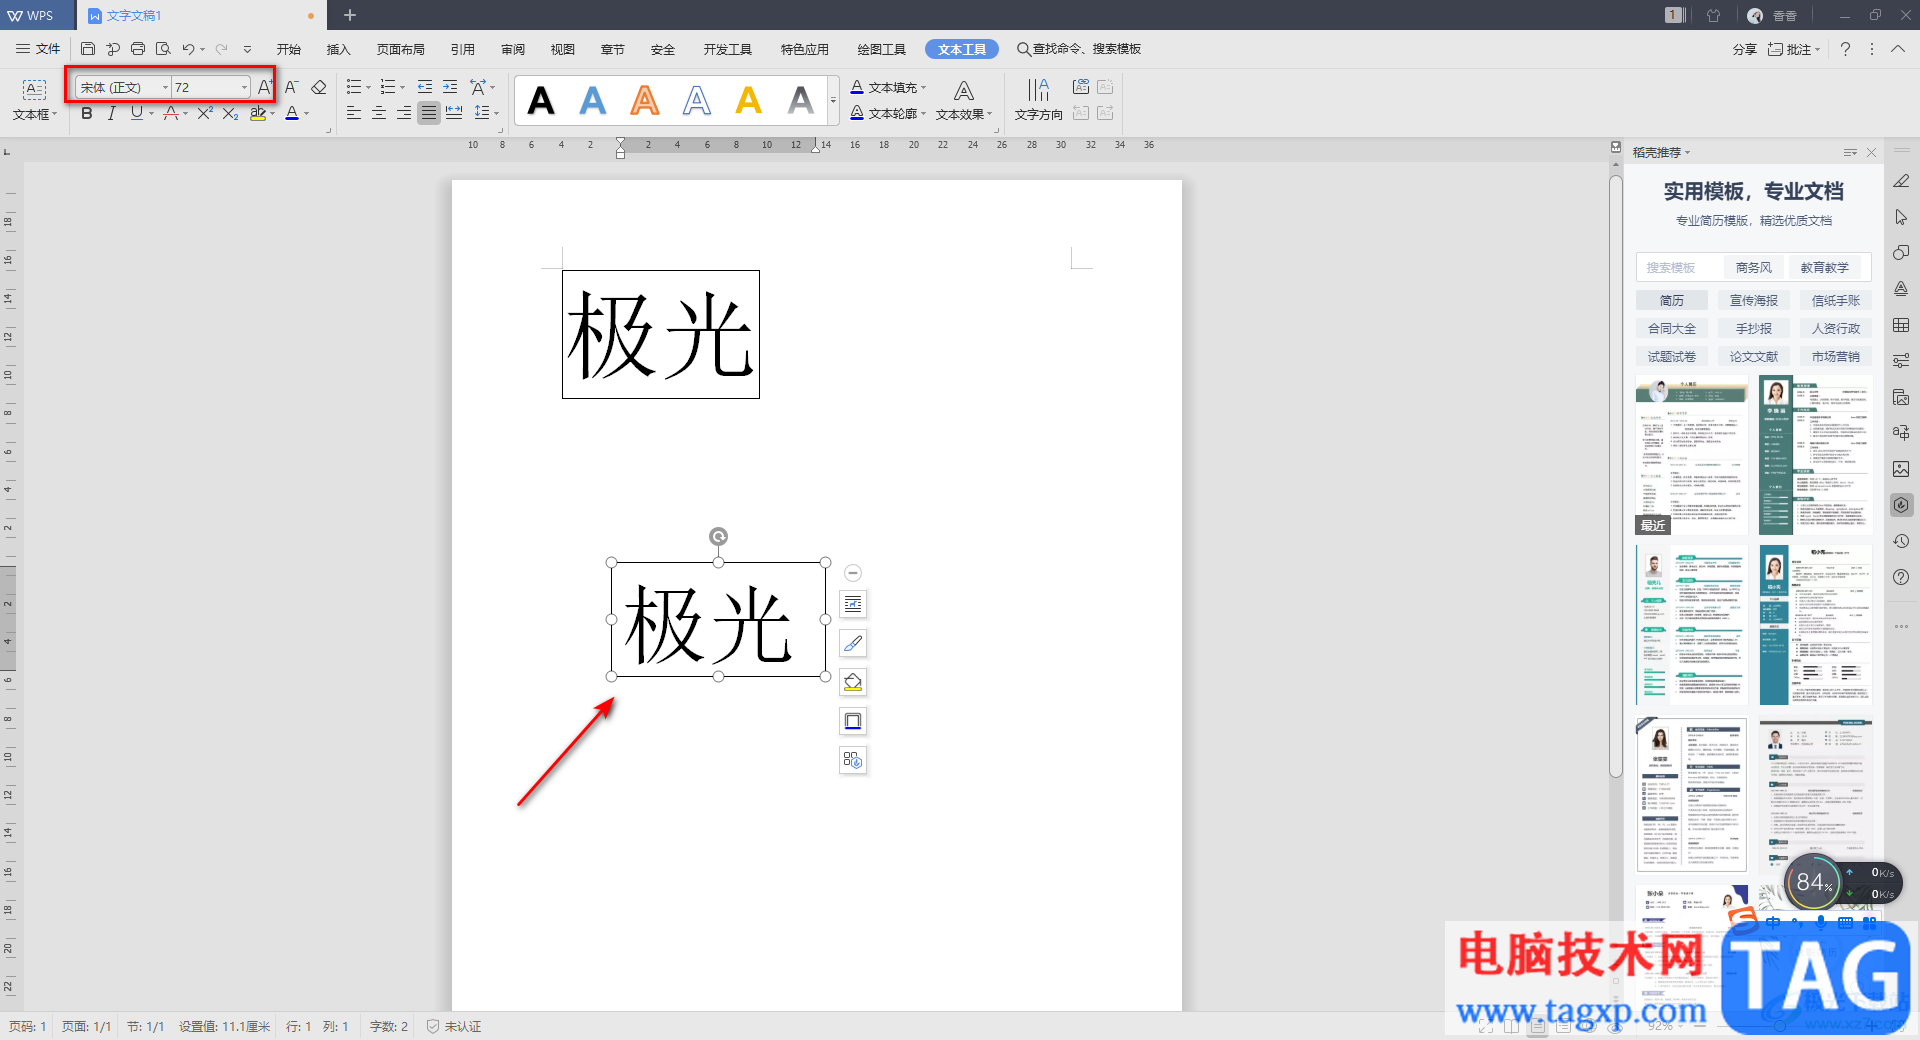Click the 分享 share button
The width and height of the screenshot is (1920, 1040).
[x=1744, y=49]
